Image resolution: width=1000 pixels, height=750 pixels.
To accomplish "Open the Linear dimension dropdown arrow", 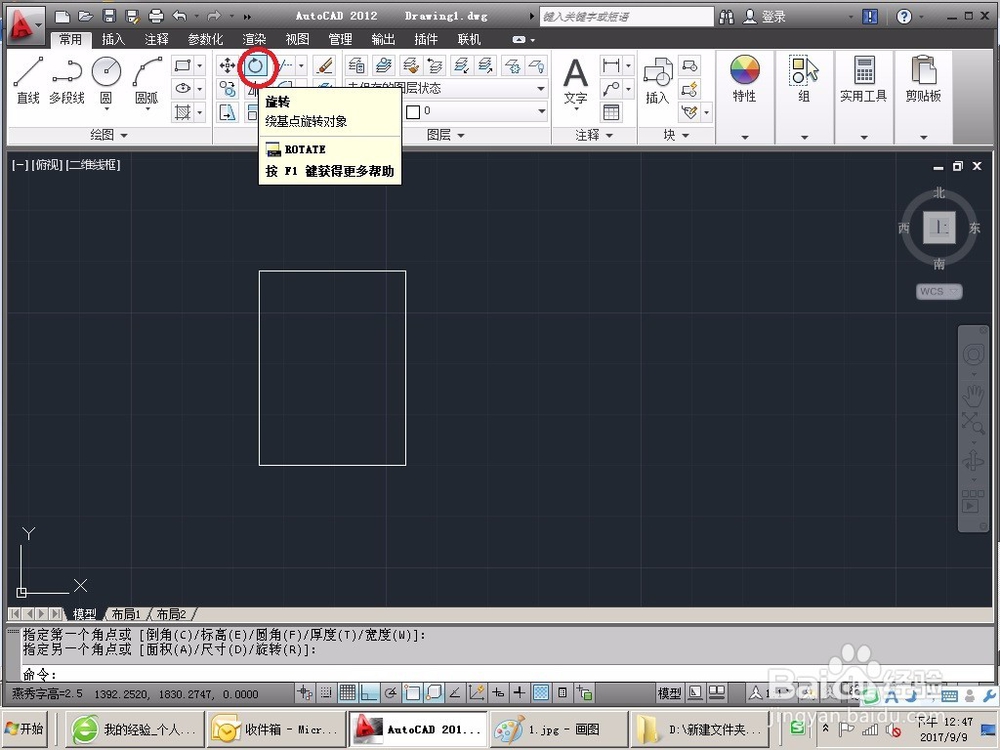I will click(628, 65).
